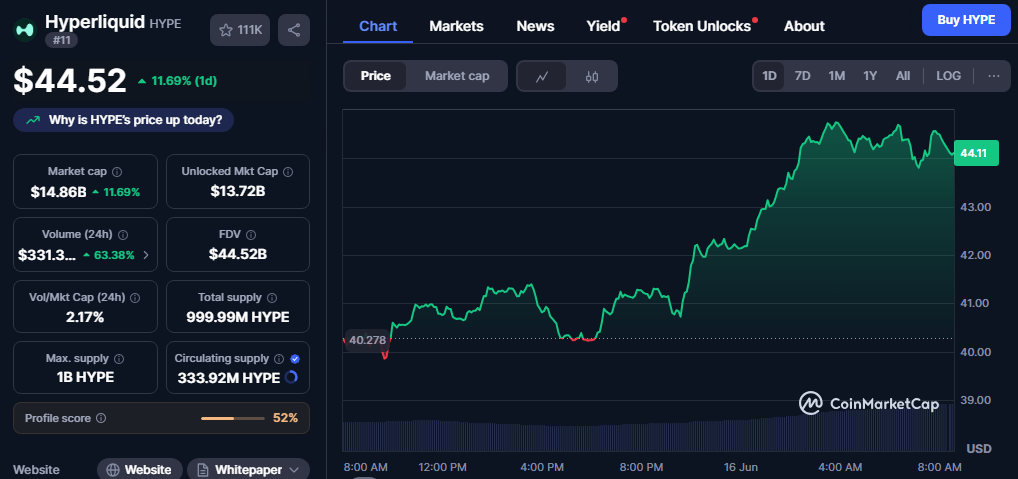Click the $44.52 price text

click(70, 81)
